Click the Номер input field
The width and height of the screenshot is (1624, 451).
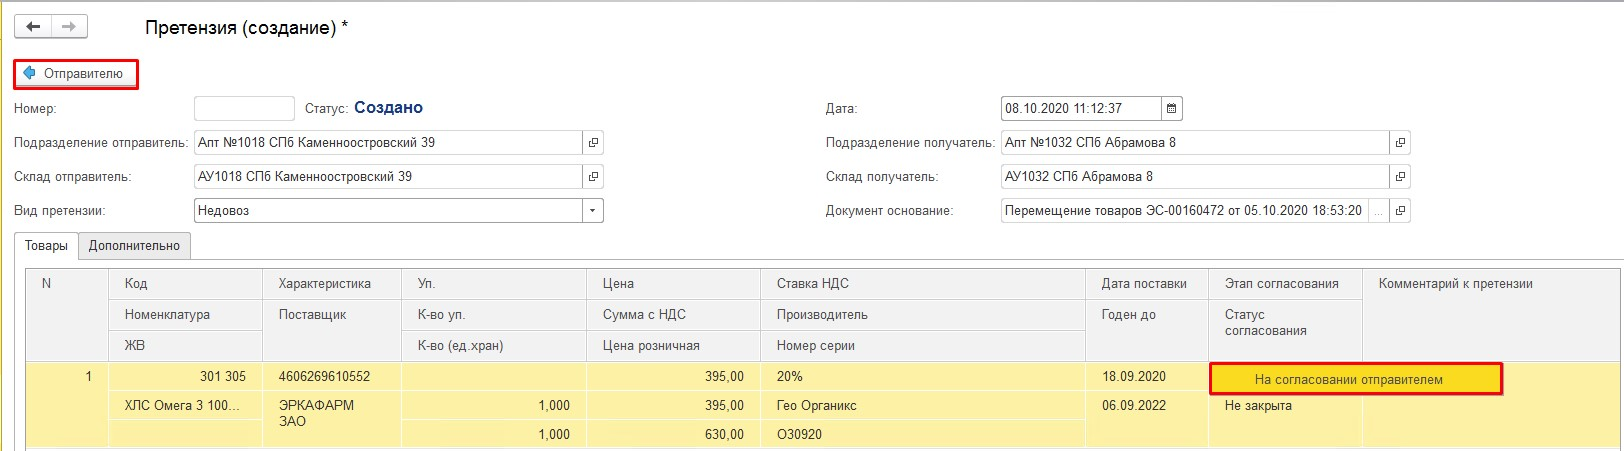pos(244,108)
